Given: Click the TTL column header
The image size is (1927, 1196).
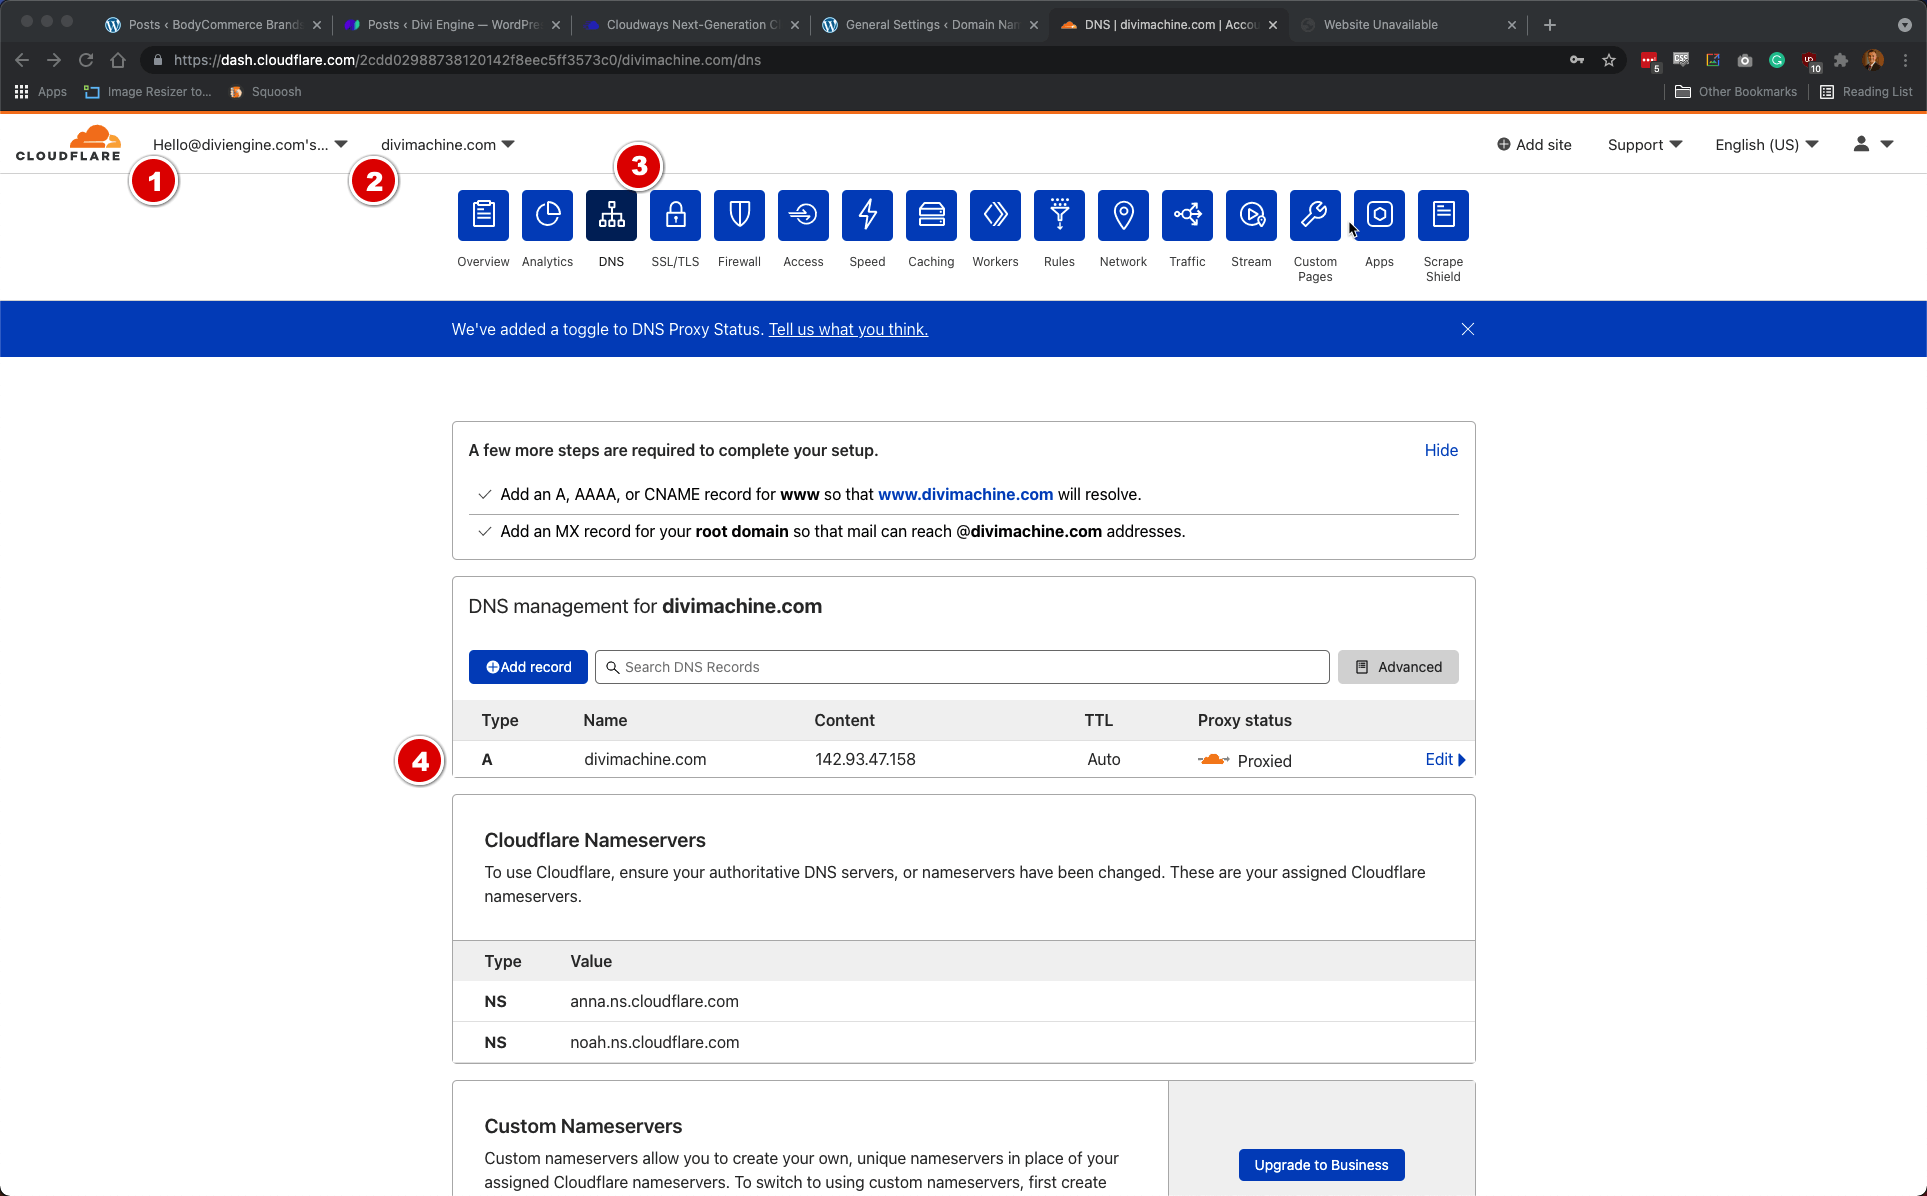Looking at the screenshot, I should click(1098, 721).
